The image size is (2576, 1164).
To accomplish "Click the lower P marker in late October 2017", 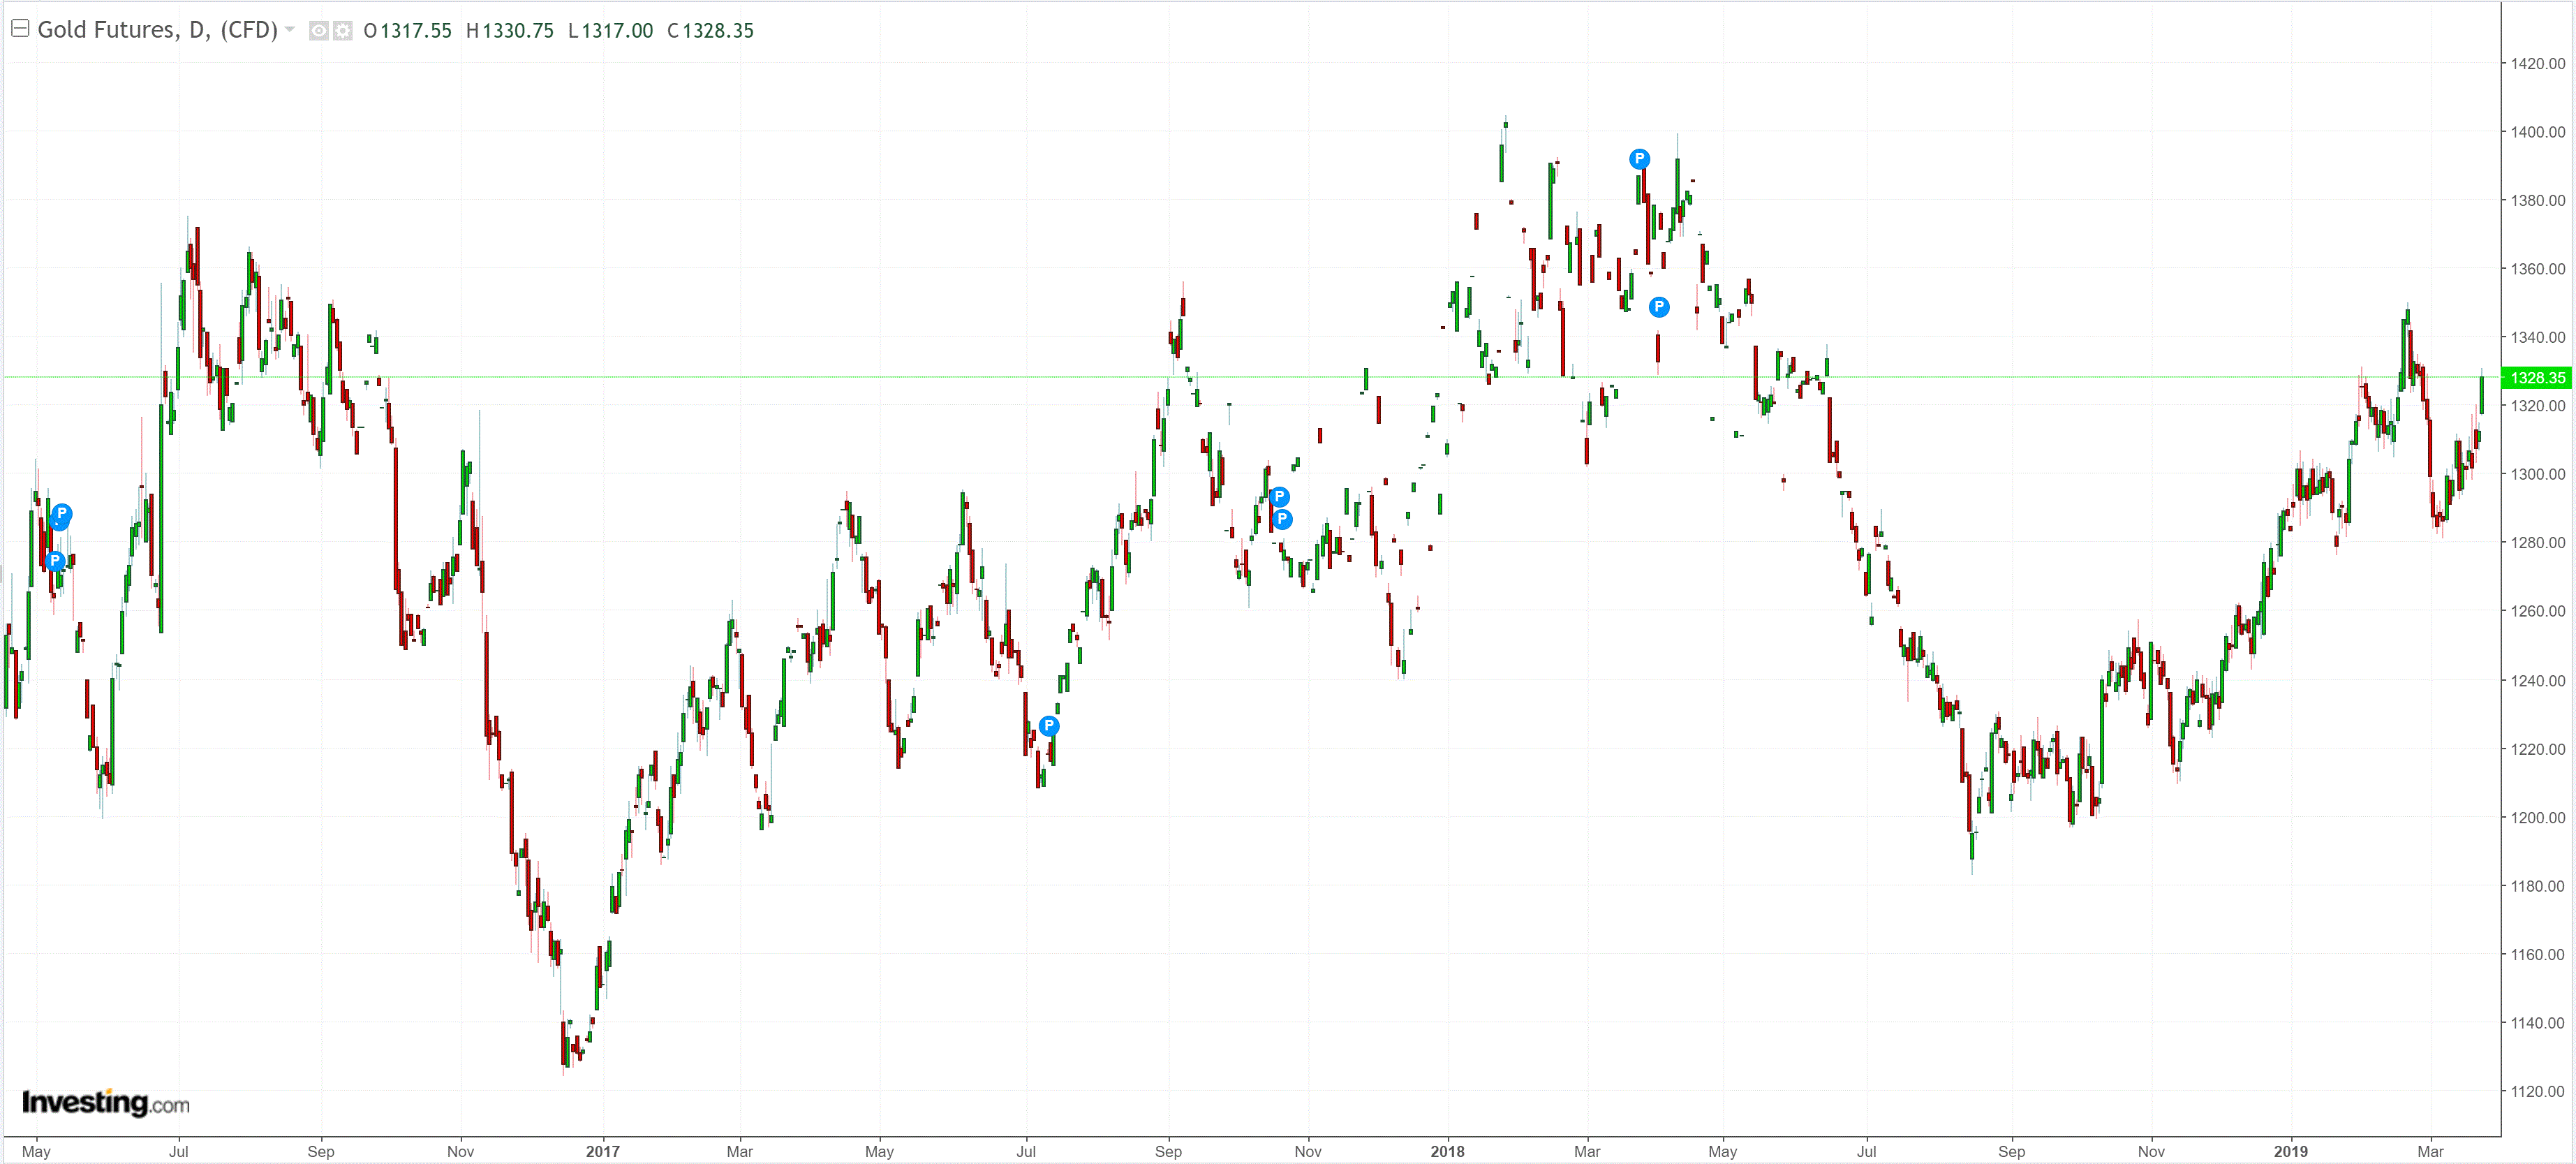I will pyautogui.click(x=1282, y=519).
